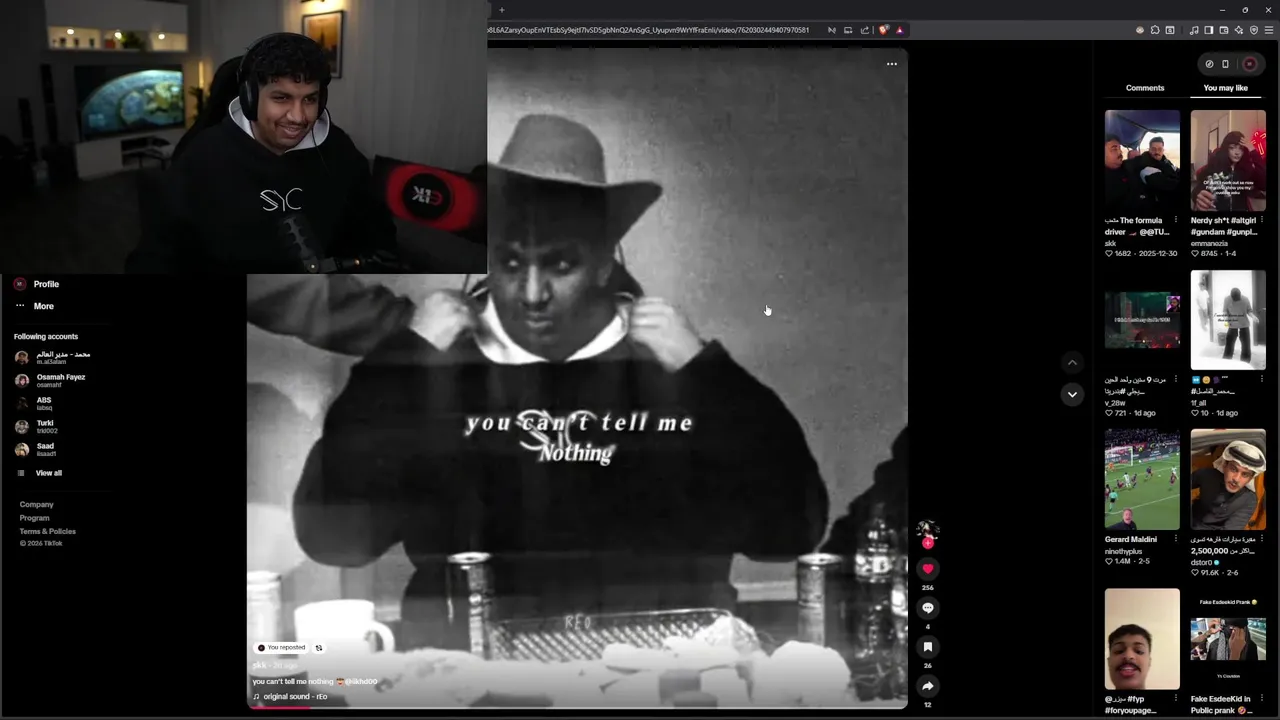1280x720 pixels.
Task: Open the browser playlist music note icon
Action: (1194, 30)
